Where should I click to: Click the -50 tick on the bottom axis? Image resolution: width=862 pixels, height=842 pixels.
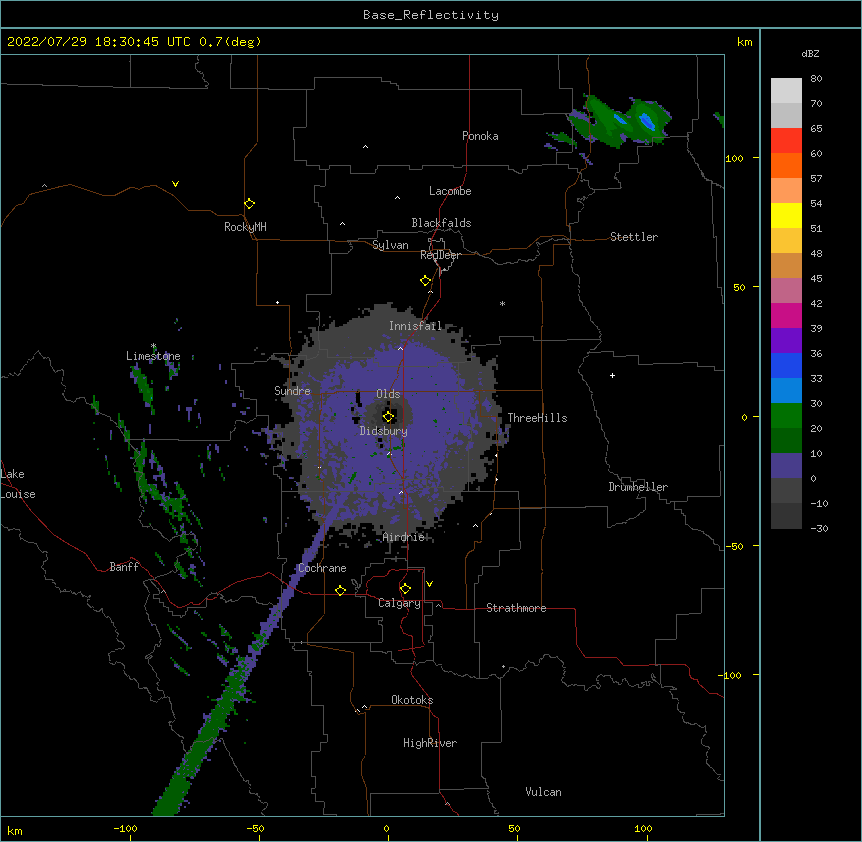click(x=255, y=828)
